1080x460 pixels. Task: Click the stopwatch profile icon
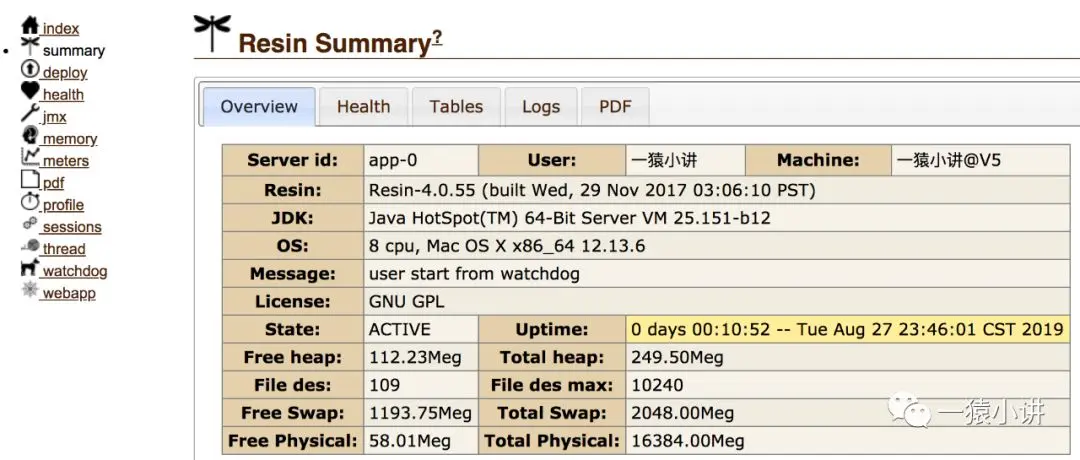pos(30,201)
